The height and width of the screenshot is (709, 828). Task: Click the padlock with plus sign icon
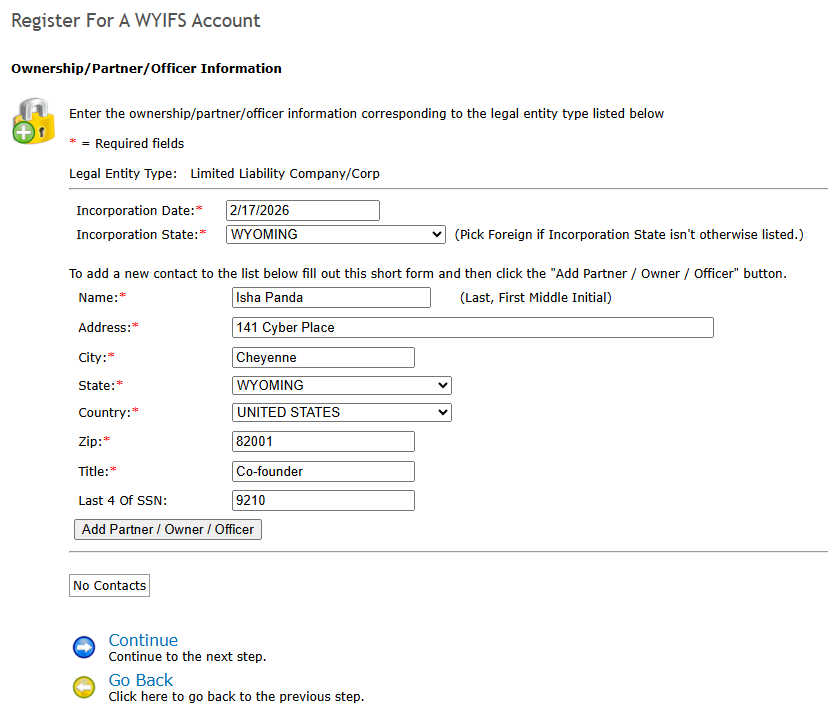[33, 121]
